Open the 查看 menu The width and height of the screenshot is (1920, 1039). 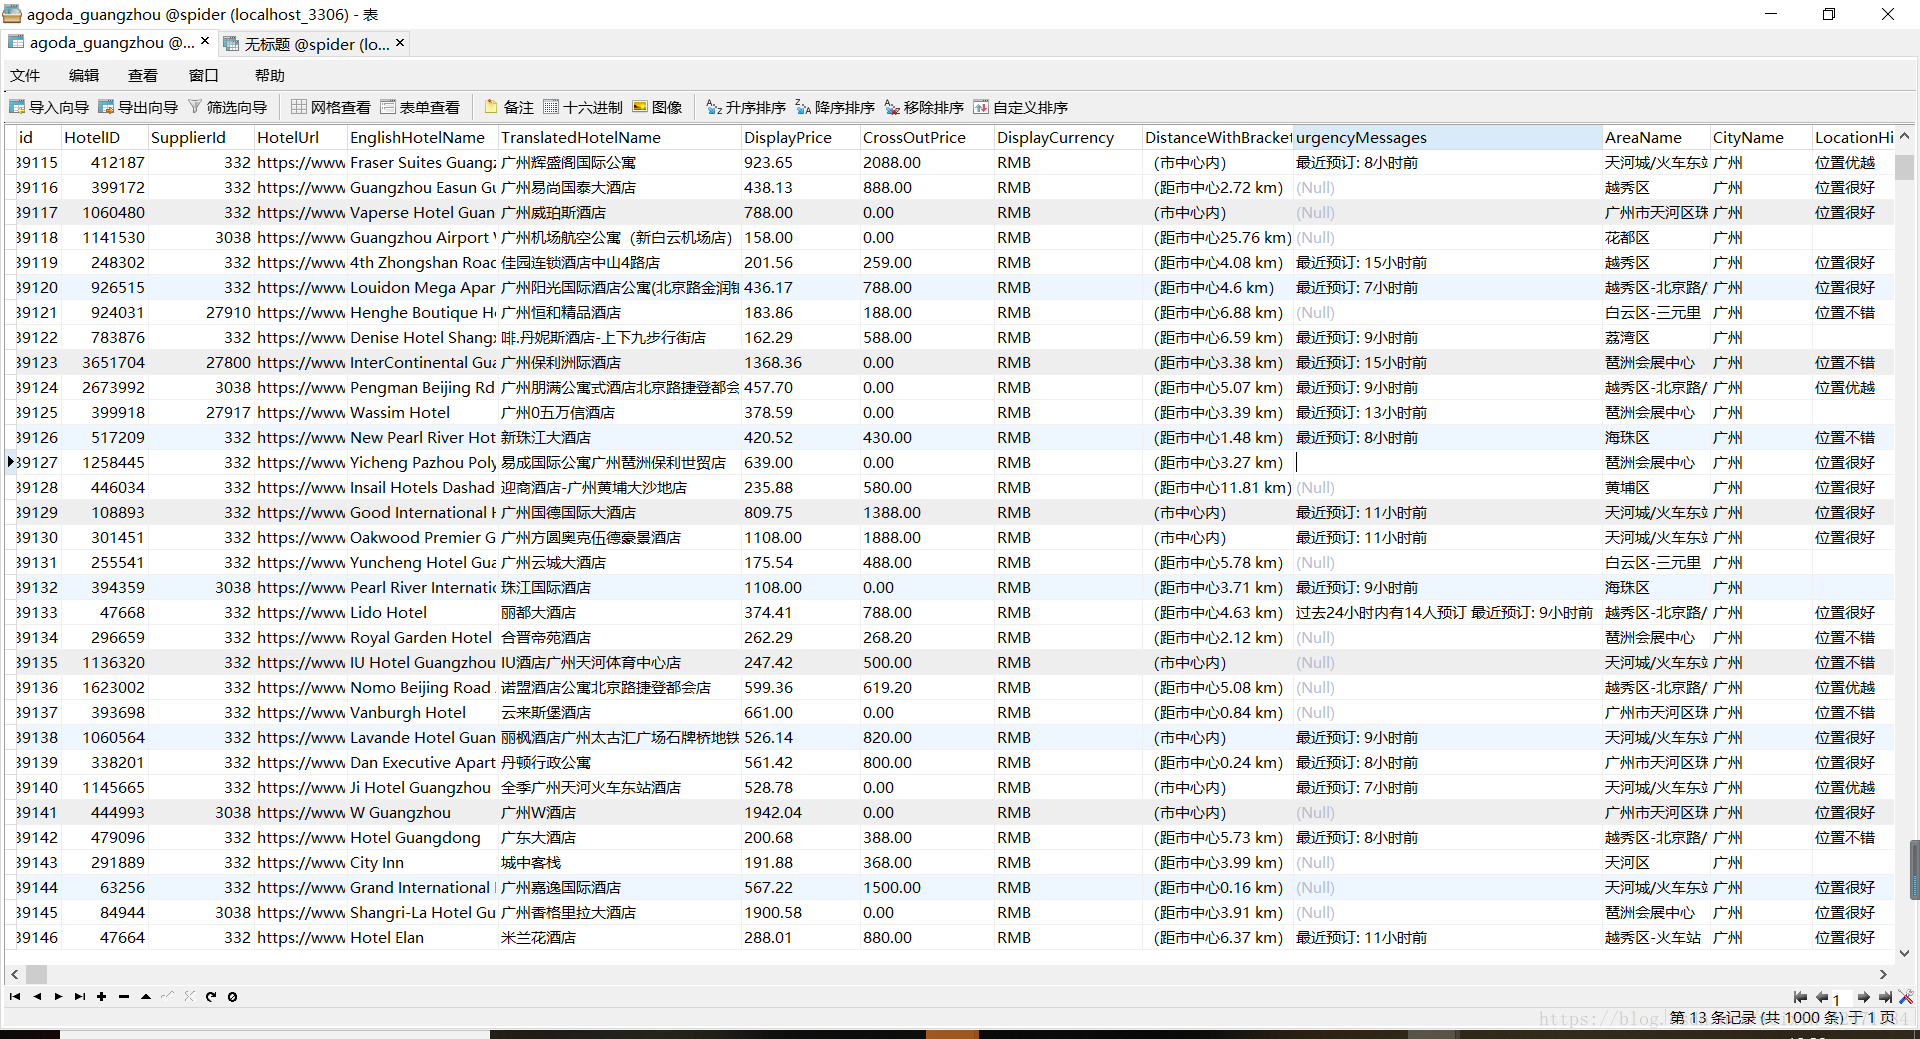pyautogui.click(x=143, y=75)
